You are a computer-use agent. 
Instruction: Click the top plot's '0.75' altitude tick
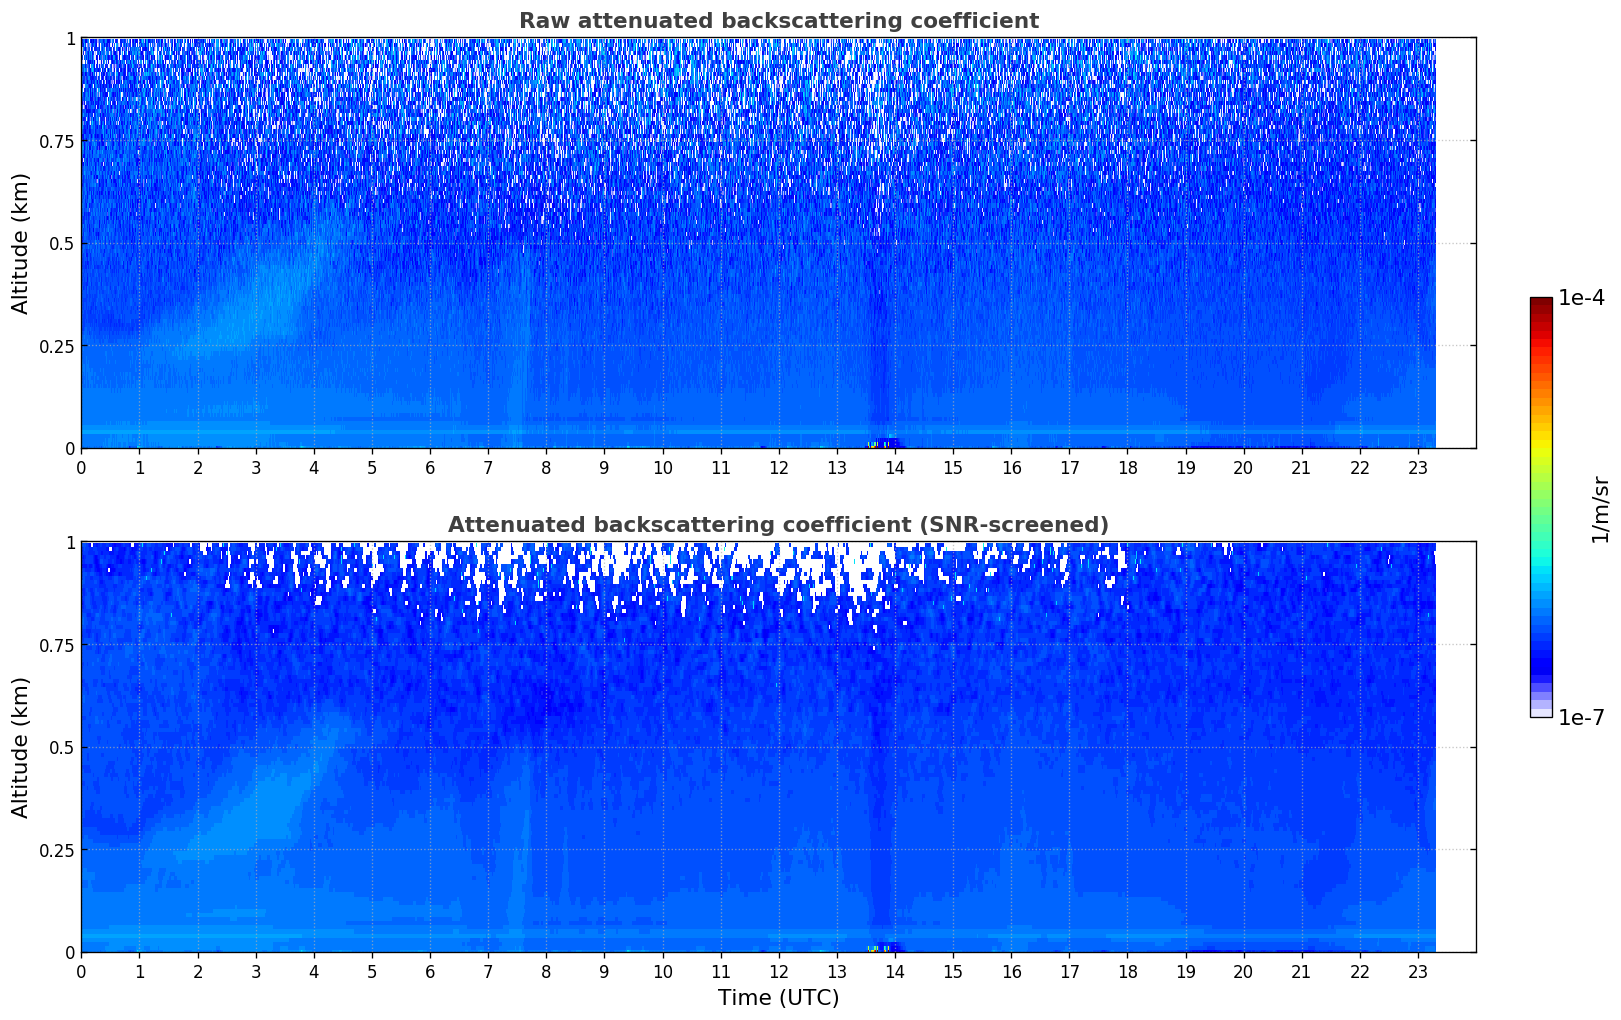point(57,141)
